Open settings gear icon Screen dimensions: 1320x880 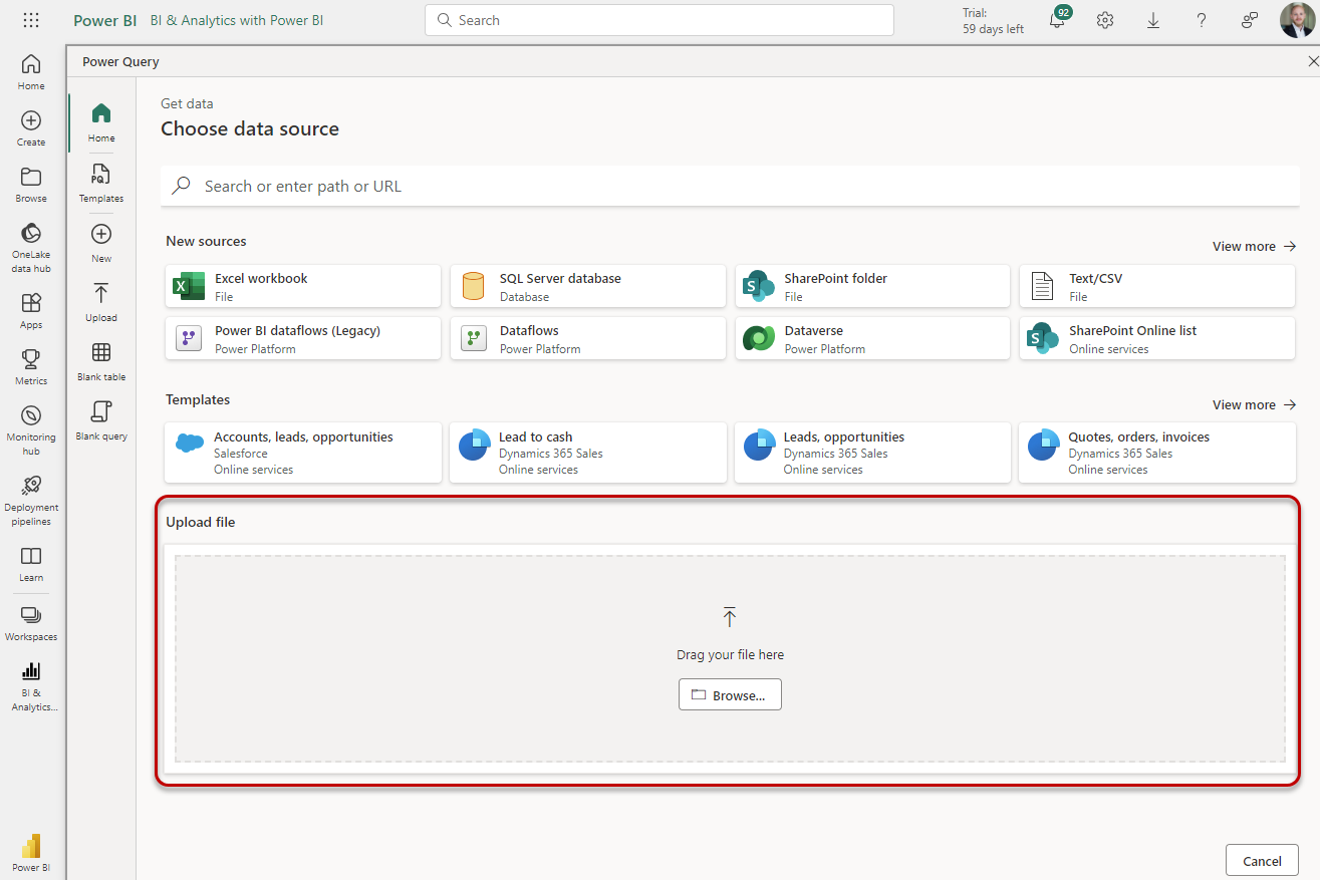1105,20
